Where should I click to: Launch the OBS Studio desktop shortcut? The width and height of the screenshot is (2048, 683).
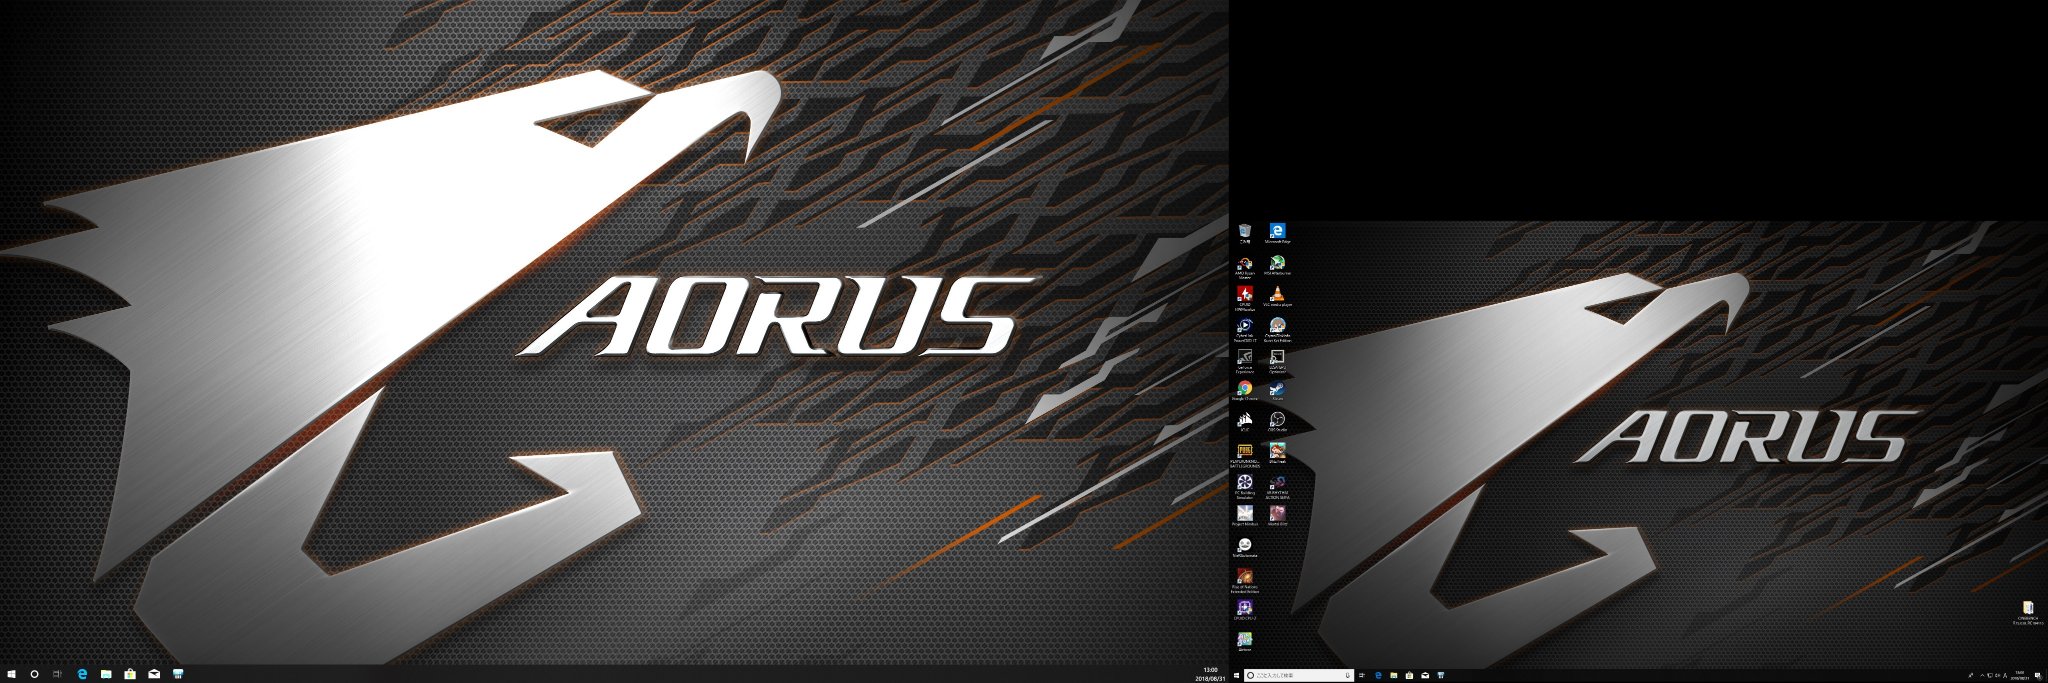[x=1277, y=422]
